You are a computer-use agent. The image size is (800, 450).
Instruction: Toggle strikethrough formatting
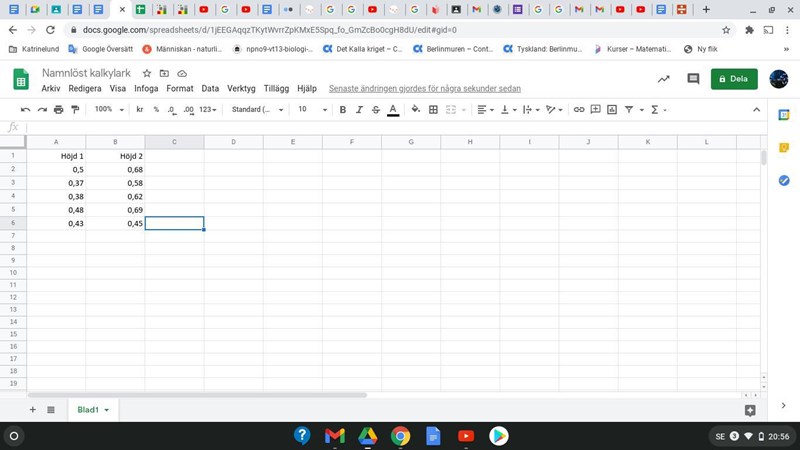coord(376,109)
